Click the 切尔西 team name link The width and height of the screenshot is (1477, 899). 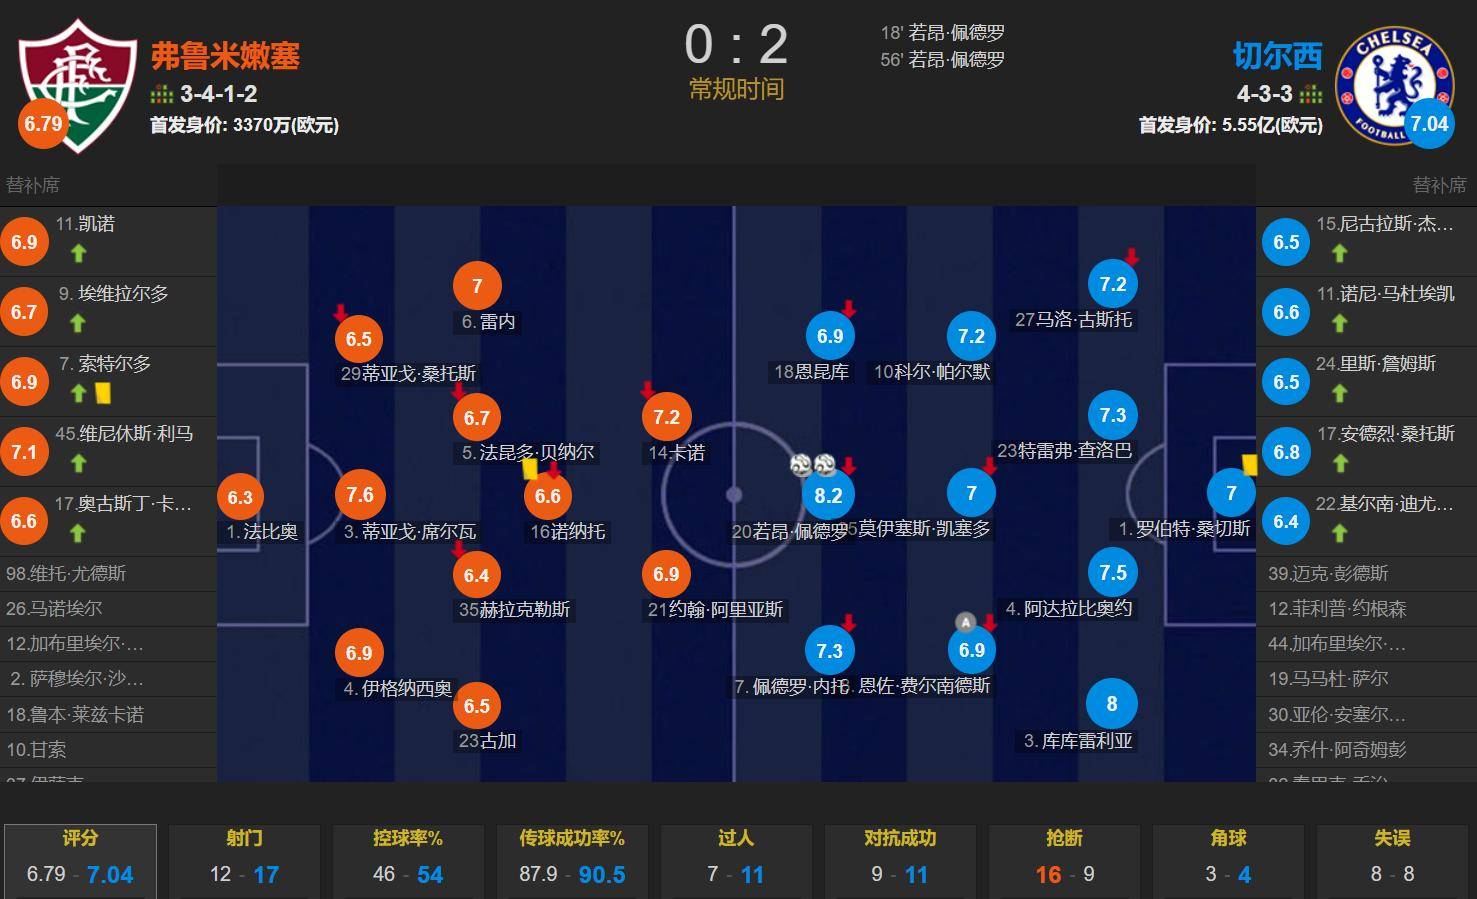pyautogui.click(x=1277, y=55)
